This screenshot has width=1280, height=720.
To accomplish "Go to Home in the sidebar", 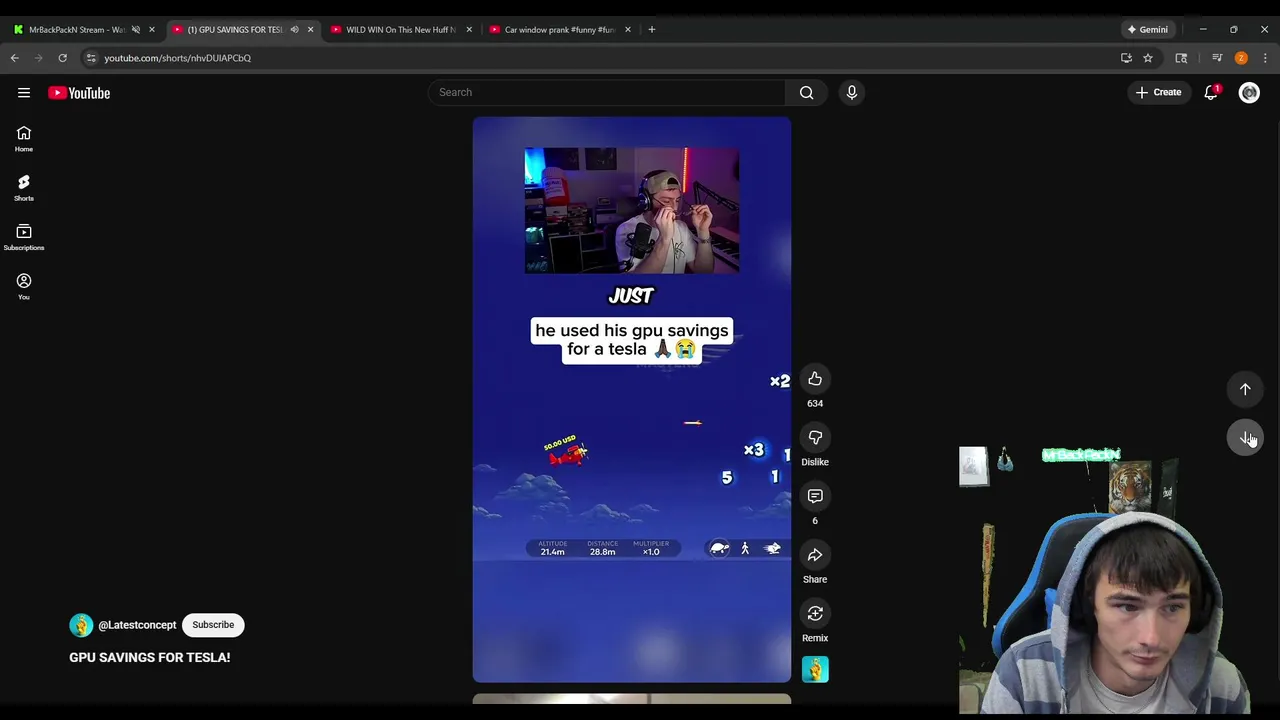I will tap(24, 139).
